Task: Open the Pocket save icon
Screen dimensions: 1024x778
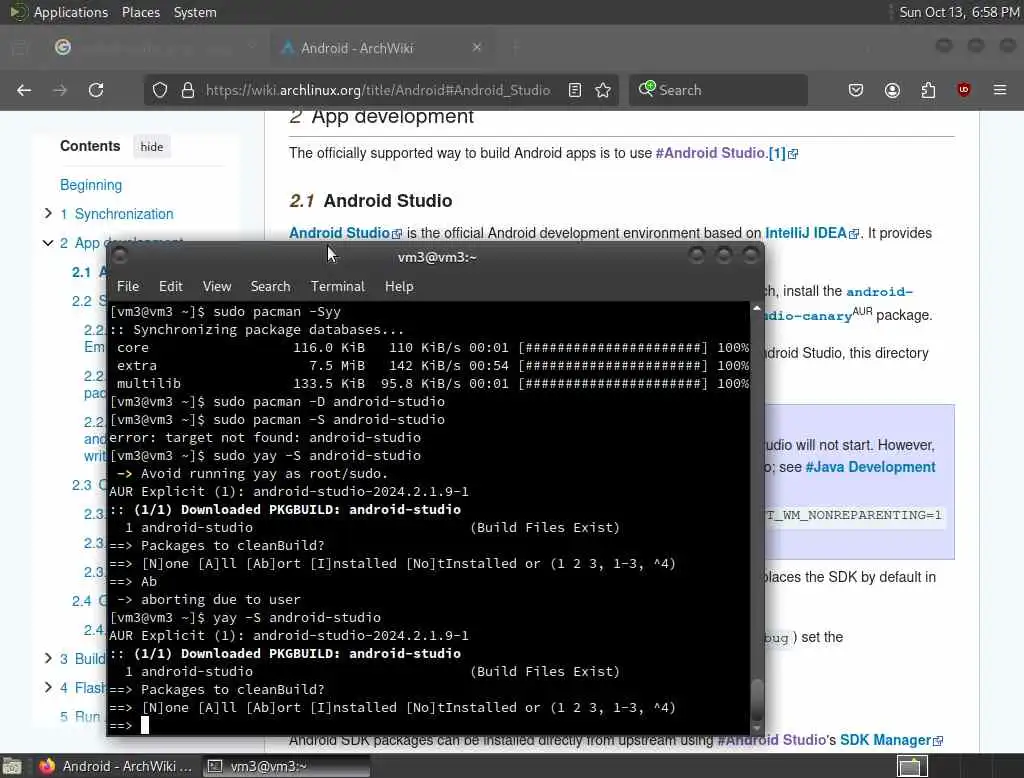Action: 856,90
